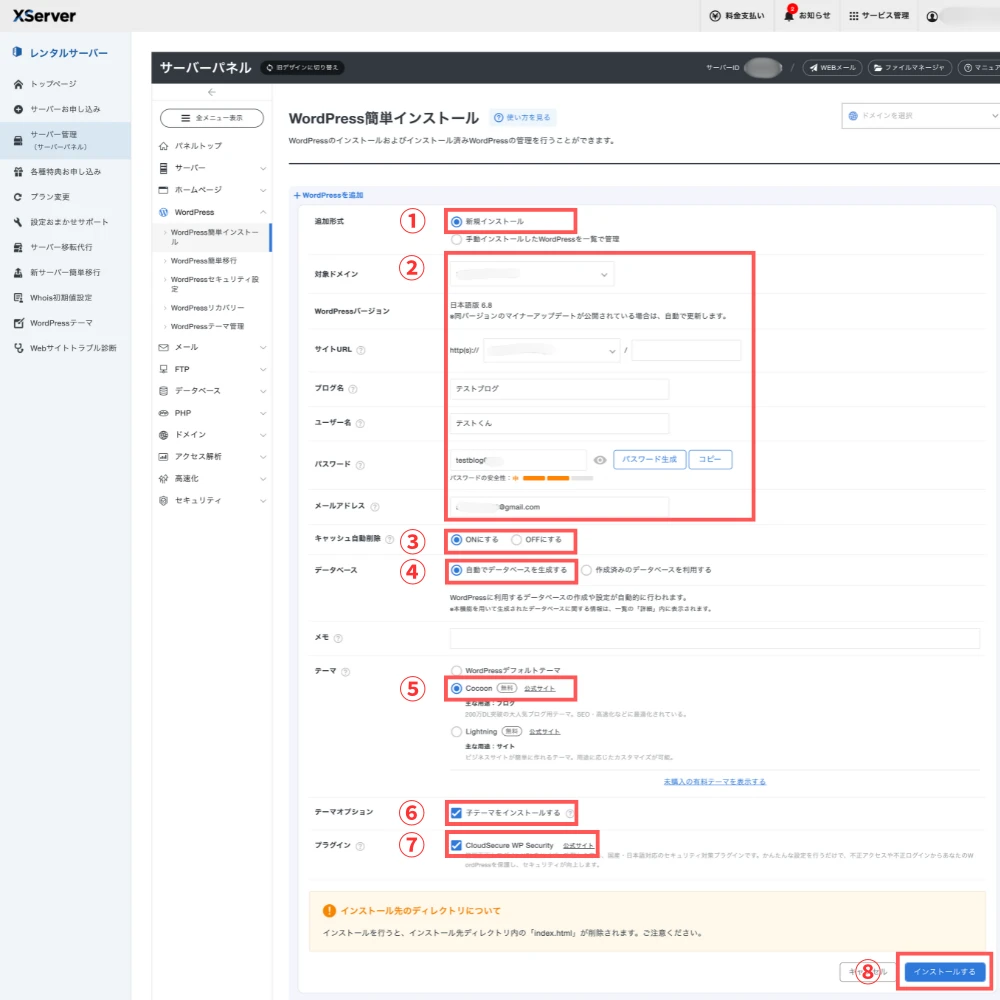Click the envelope icon beside メール
This screenshot has width=1000, height=1000.
tap(163, 348)
